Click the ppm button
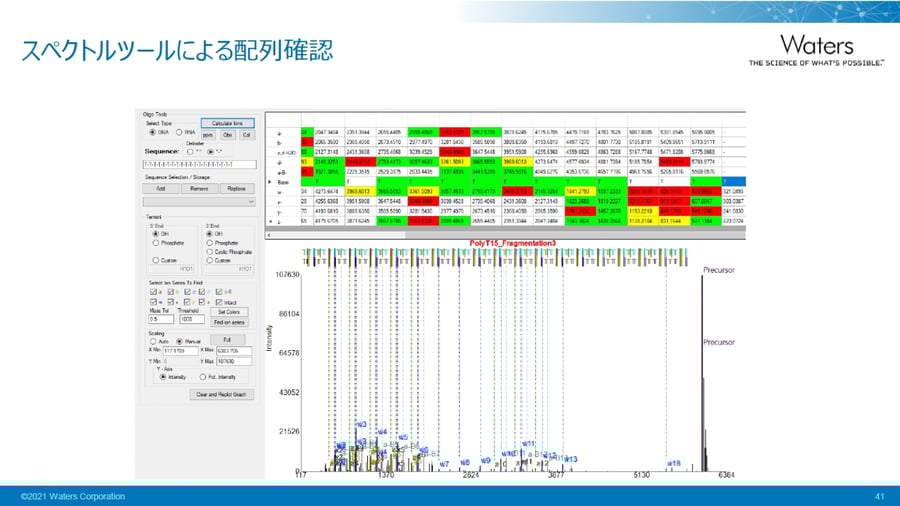 point(208,135)
